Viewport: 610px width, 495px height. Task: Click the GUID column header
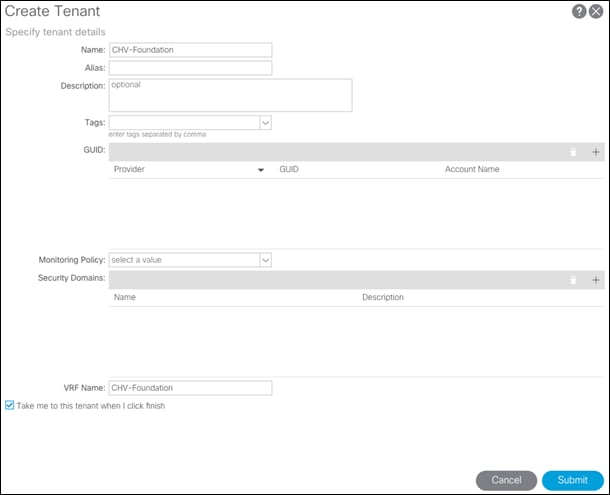coord(289,169)
